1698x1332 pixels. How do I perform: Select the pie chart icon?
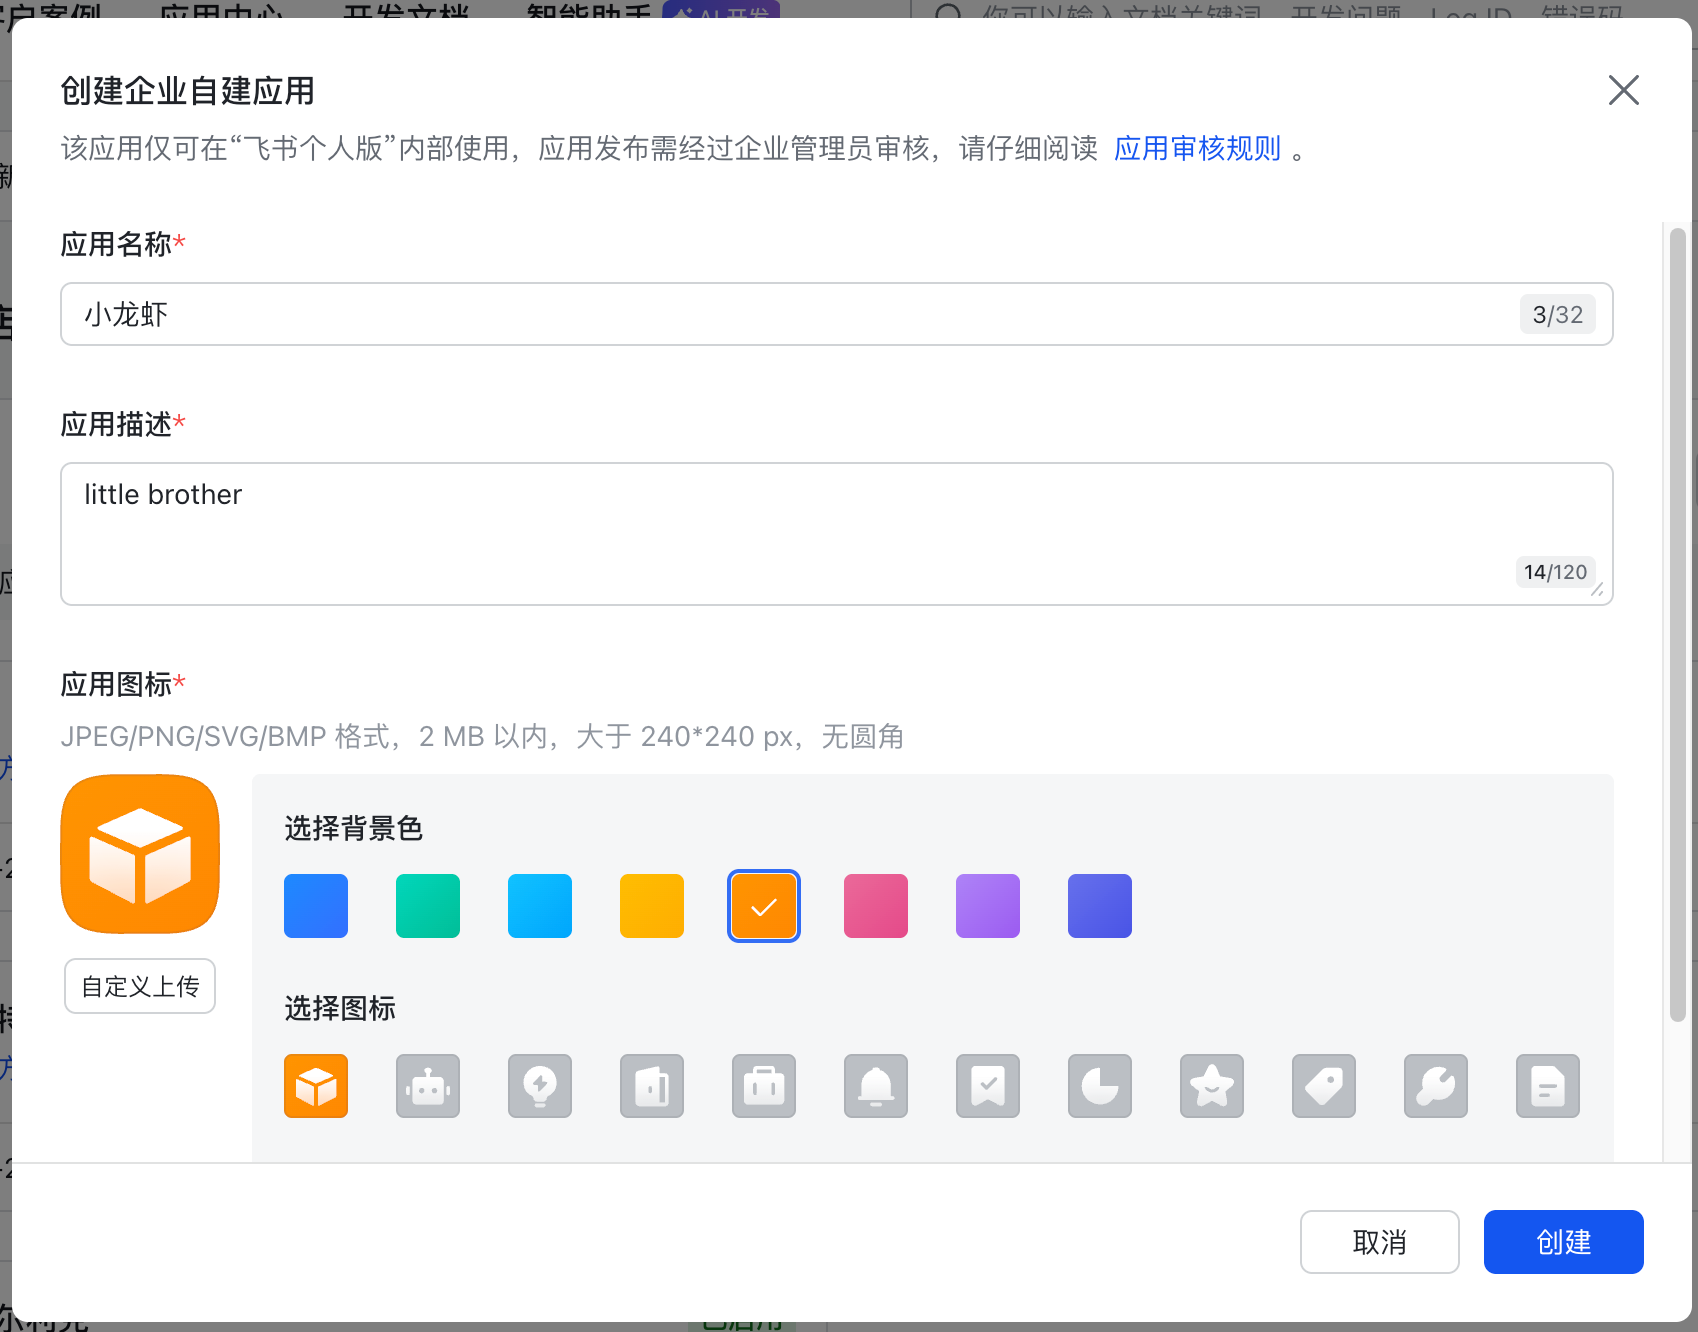(1100, 1086)
